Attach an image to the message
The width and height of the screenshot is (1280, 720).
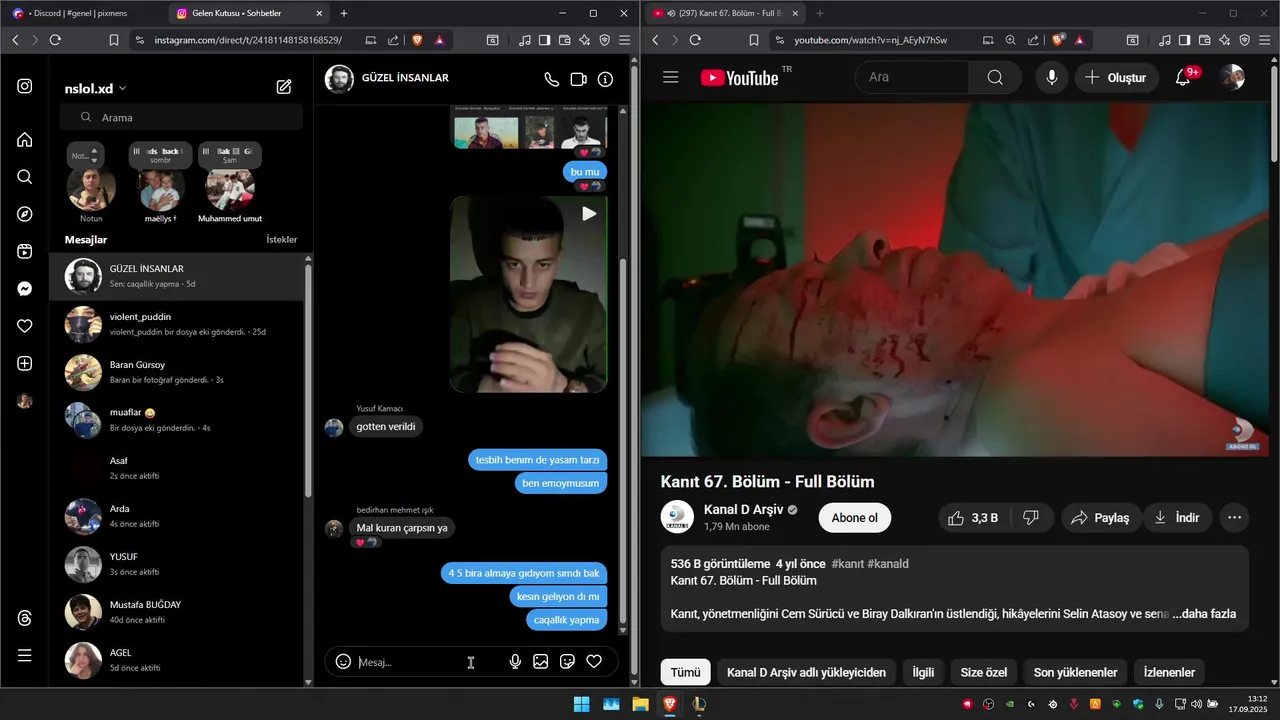tap(541, 662)
